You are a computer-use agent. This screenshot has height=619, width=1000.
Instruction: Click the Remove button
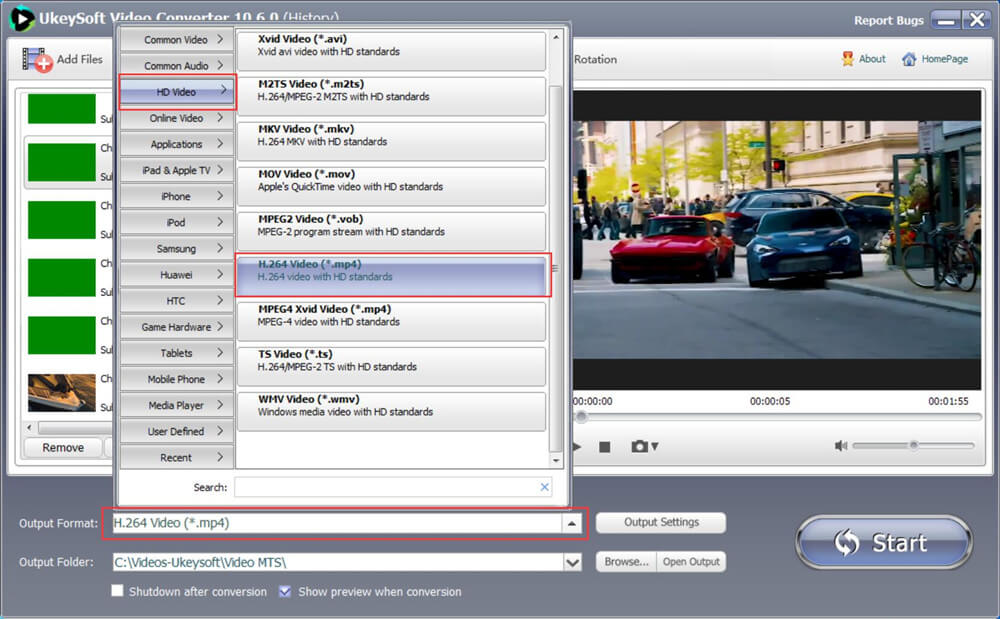tap(62, 448)
